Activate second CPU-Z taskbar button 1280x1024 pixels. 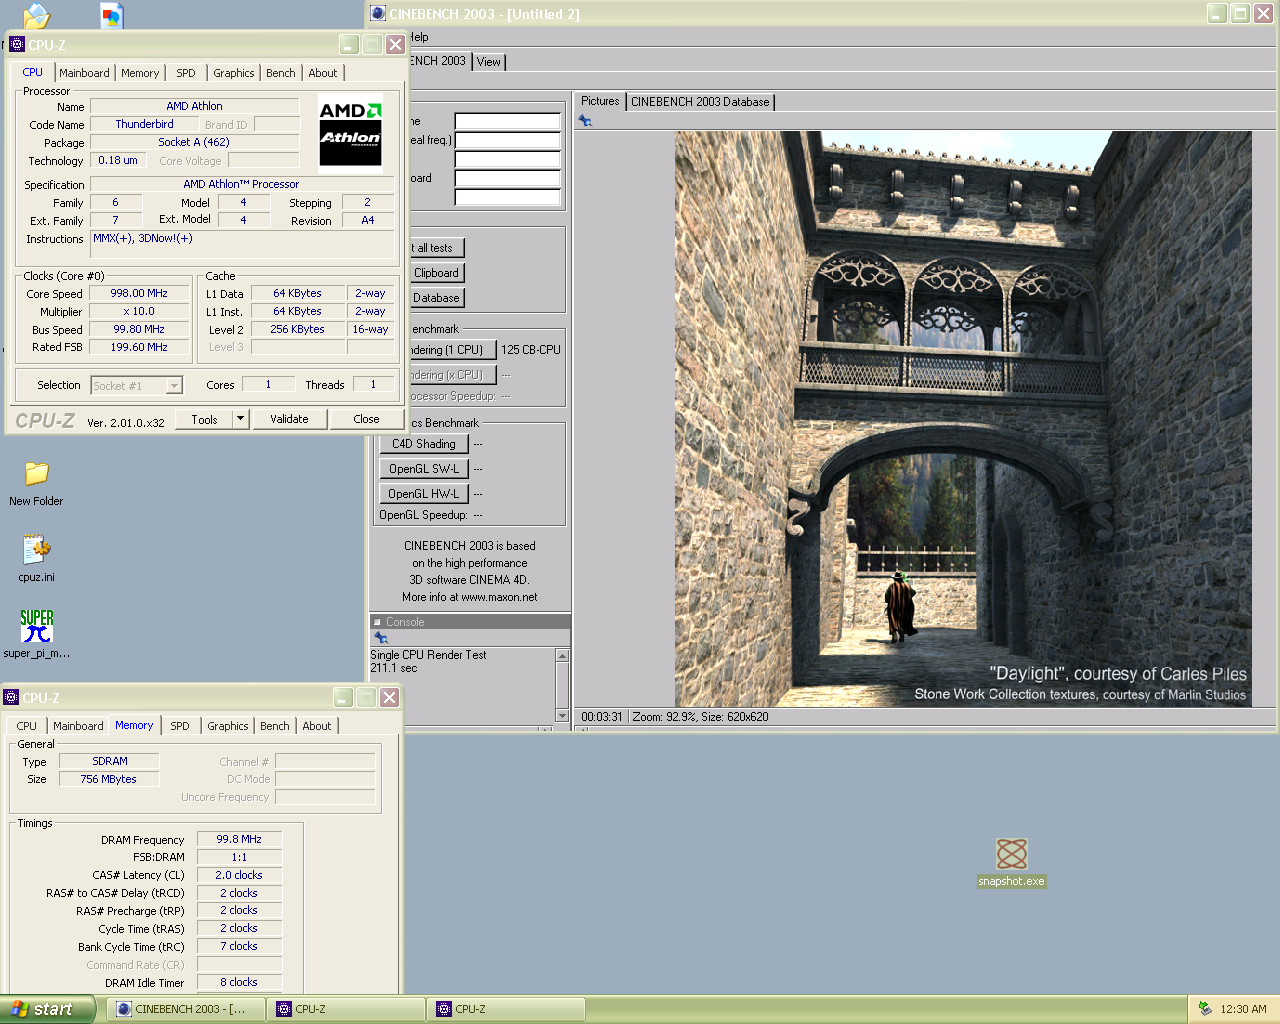tap(505, 1009)
